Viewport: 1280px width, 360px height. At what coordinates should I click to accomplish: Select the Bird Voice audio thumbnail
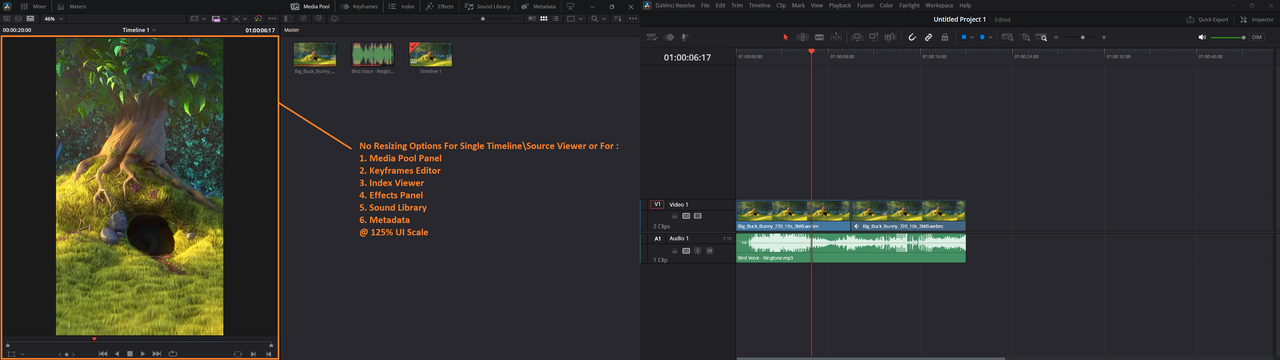tap(372, 54)
